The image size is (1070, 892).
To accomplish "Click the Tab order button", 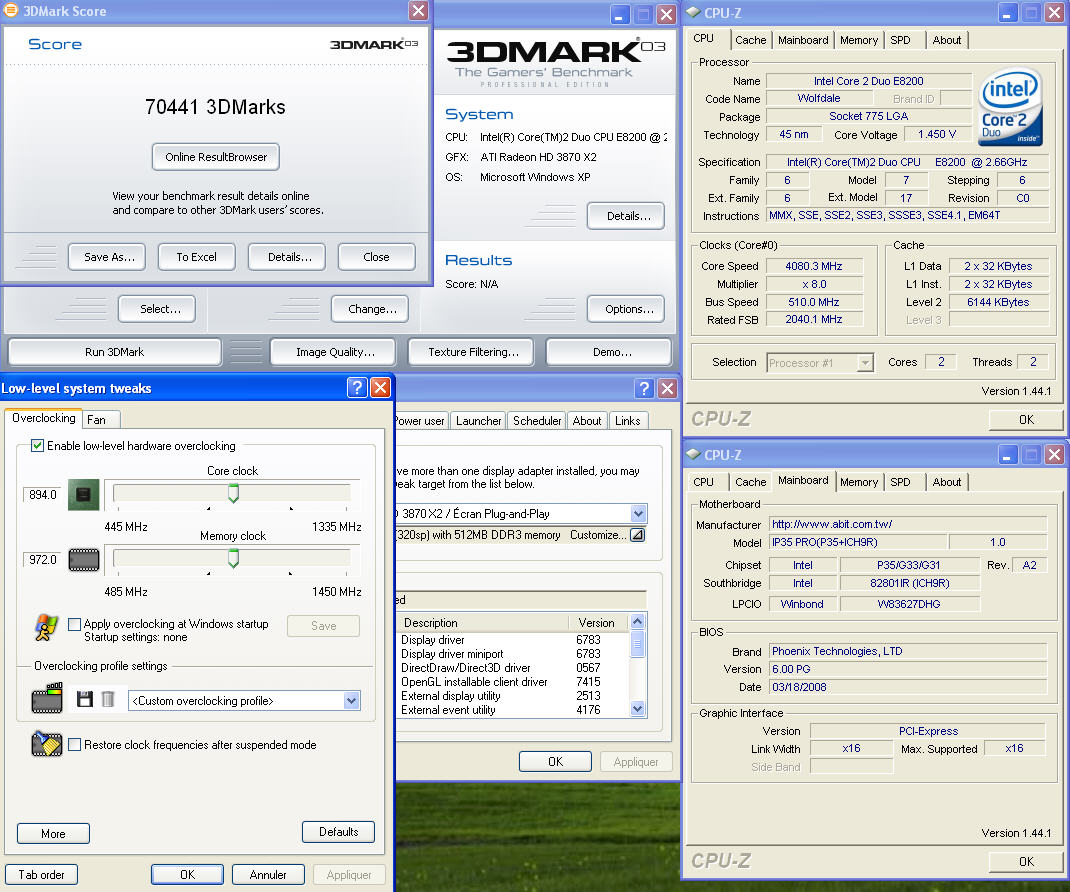I will [41, 874].
